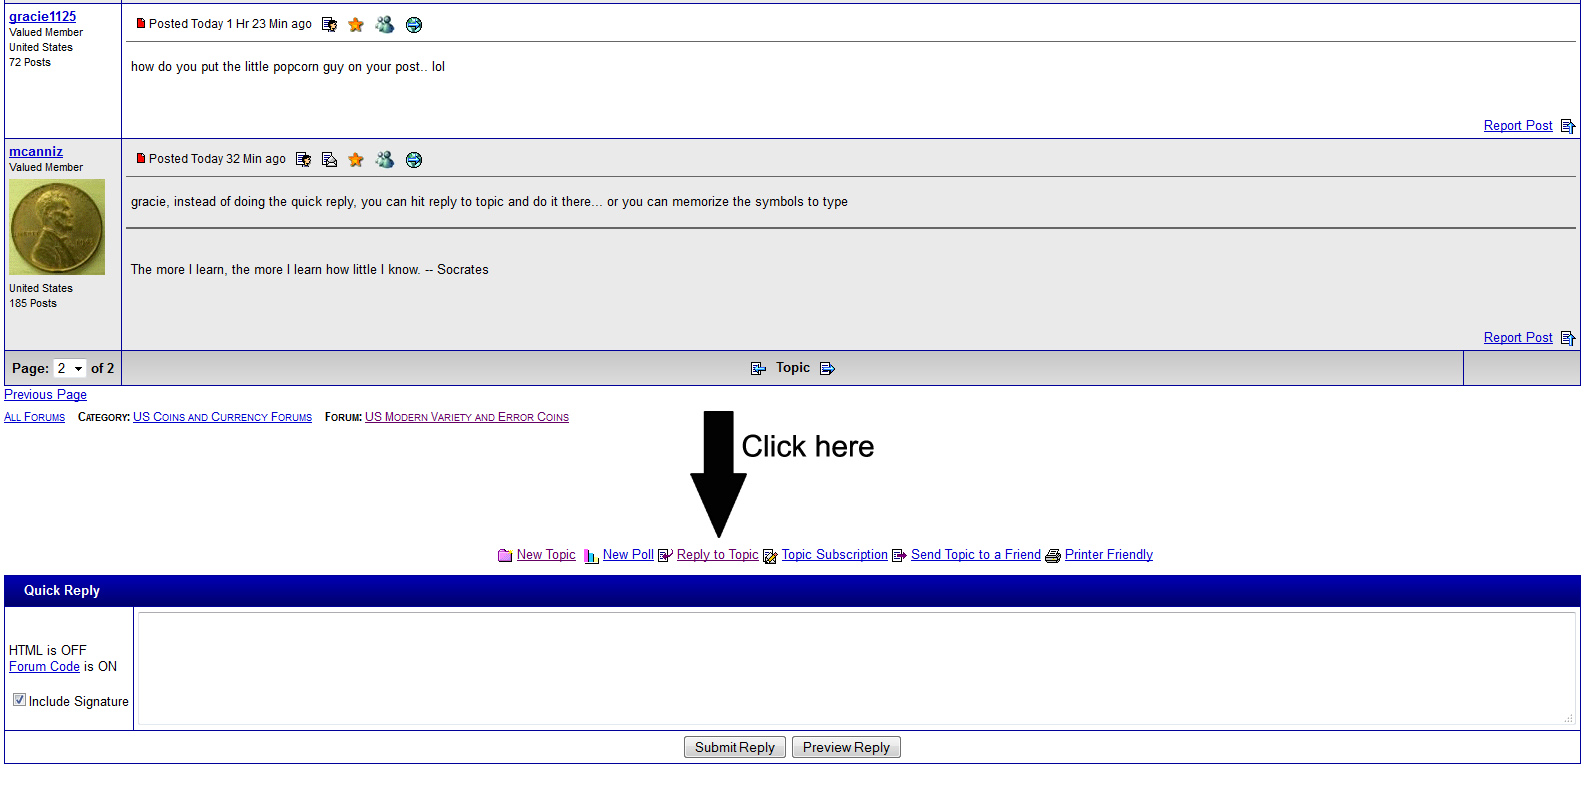Go to Previous Page link
The image size is (1591, 786).
[45, 394]
